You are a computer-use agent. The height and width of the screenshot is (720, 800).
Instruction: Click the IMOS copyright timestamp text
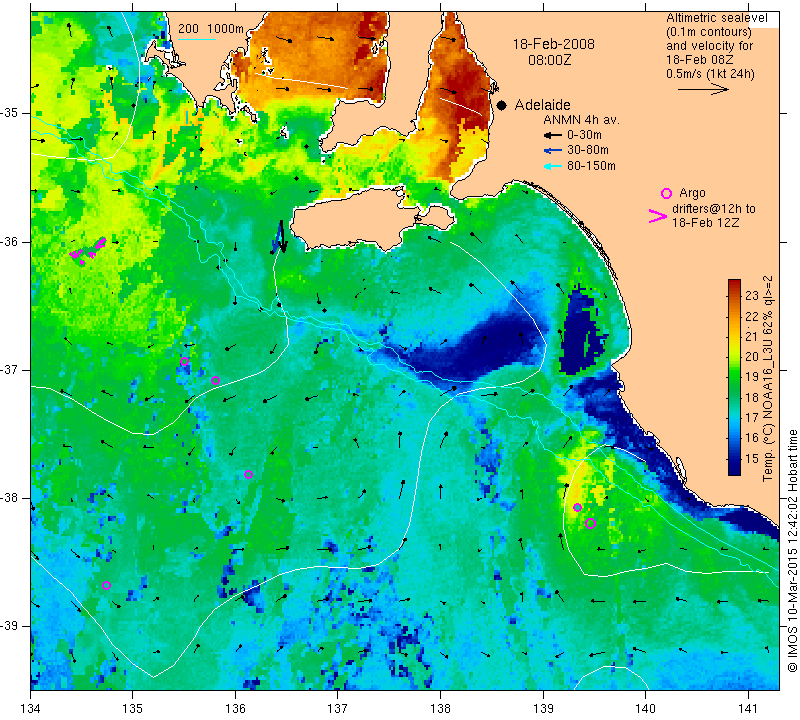792,550
